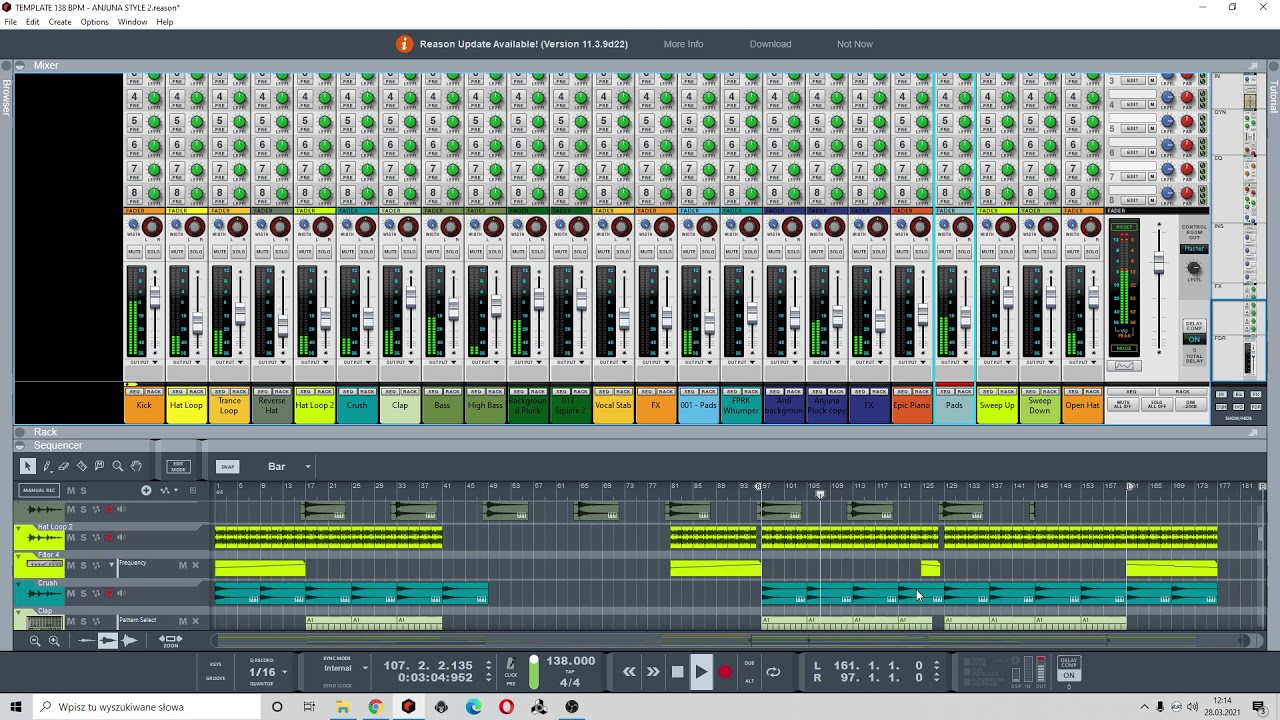Click the Play transport button
Image resolution: width=1280 pixels, height=720 pixels.
[x=701, y=672]
